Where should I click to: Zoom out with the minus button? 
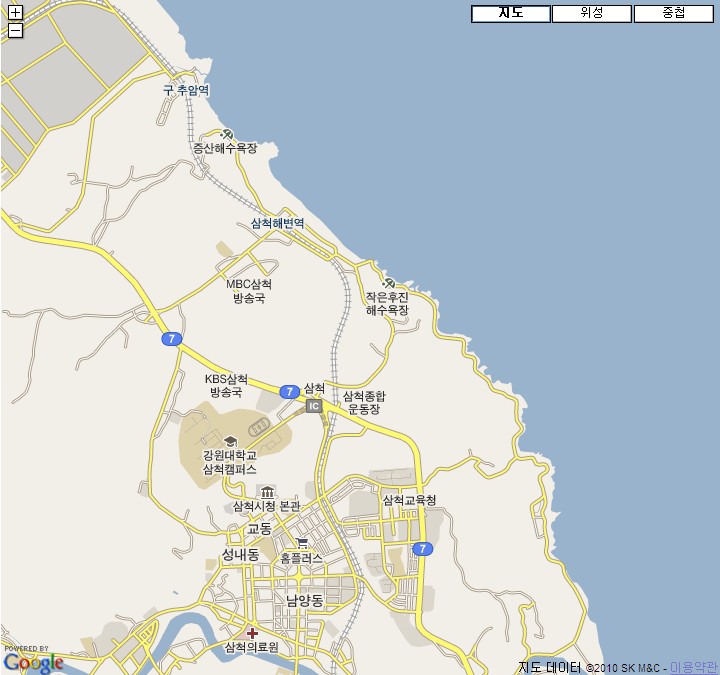(15, 31)
